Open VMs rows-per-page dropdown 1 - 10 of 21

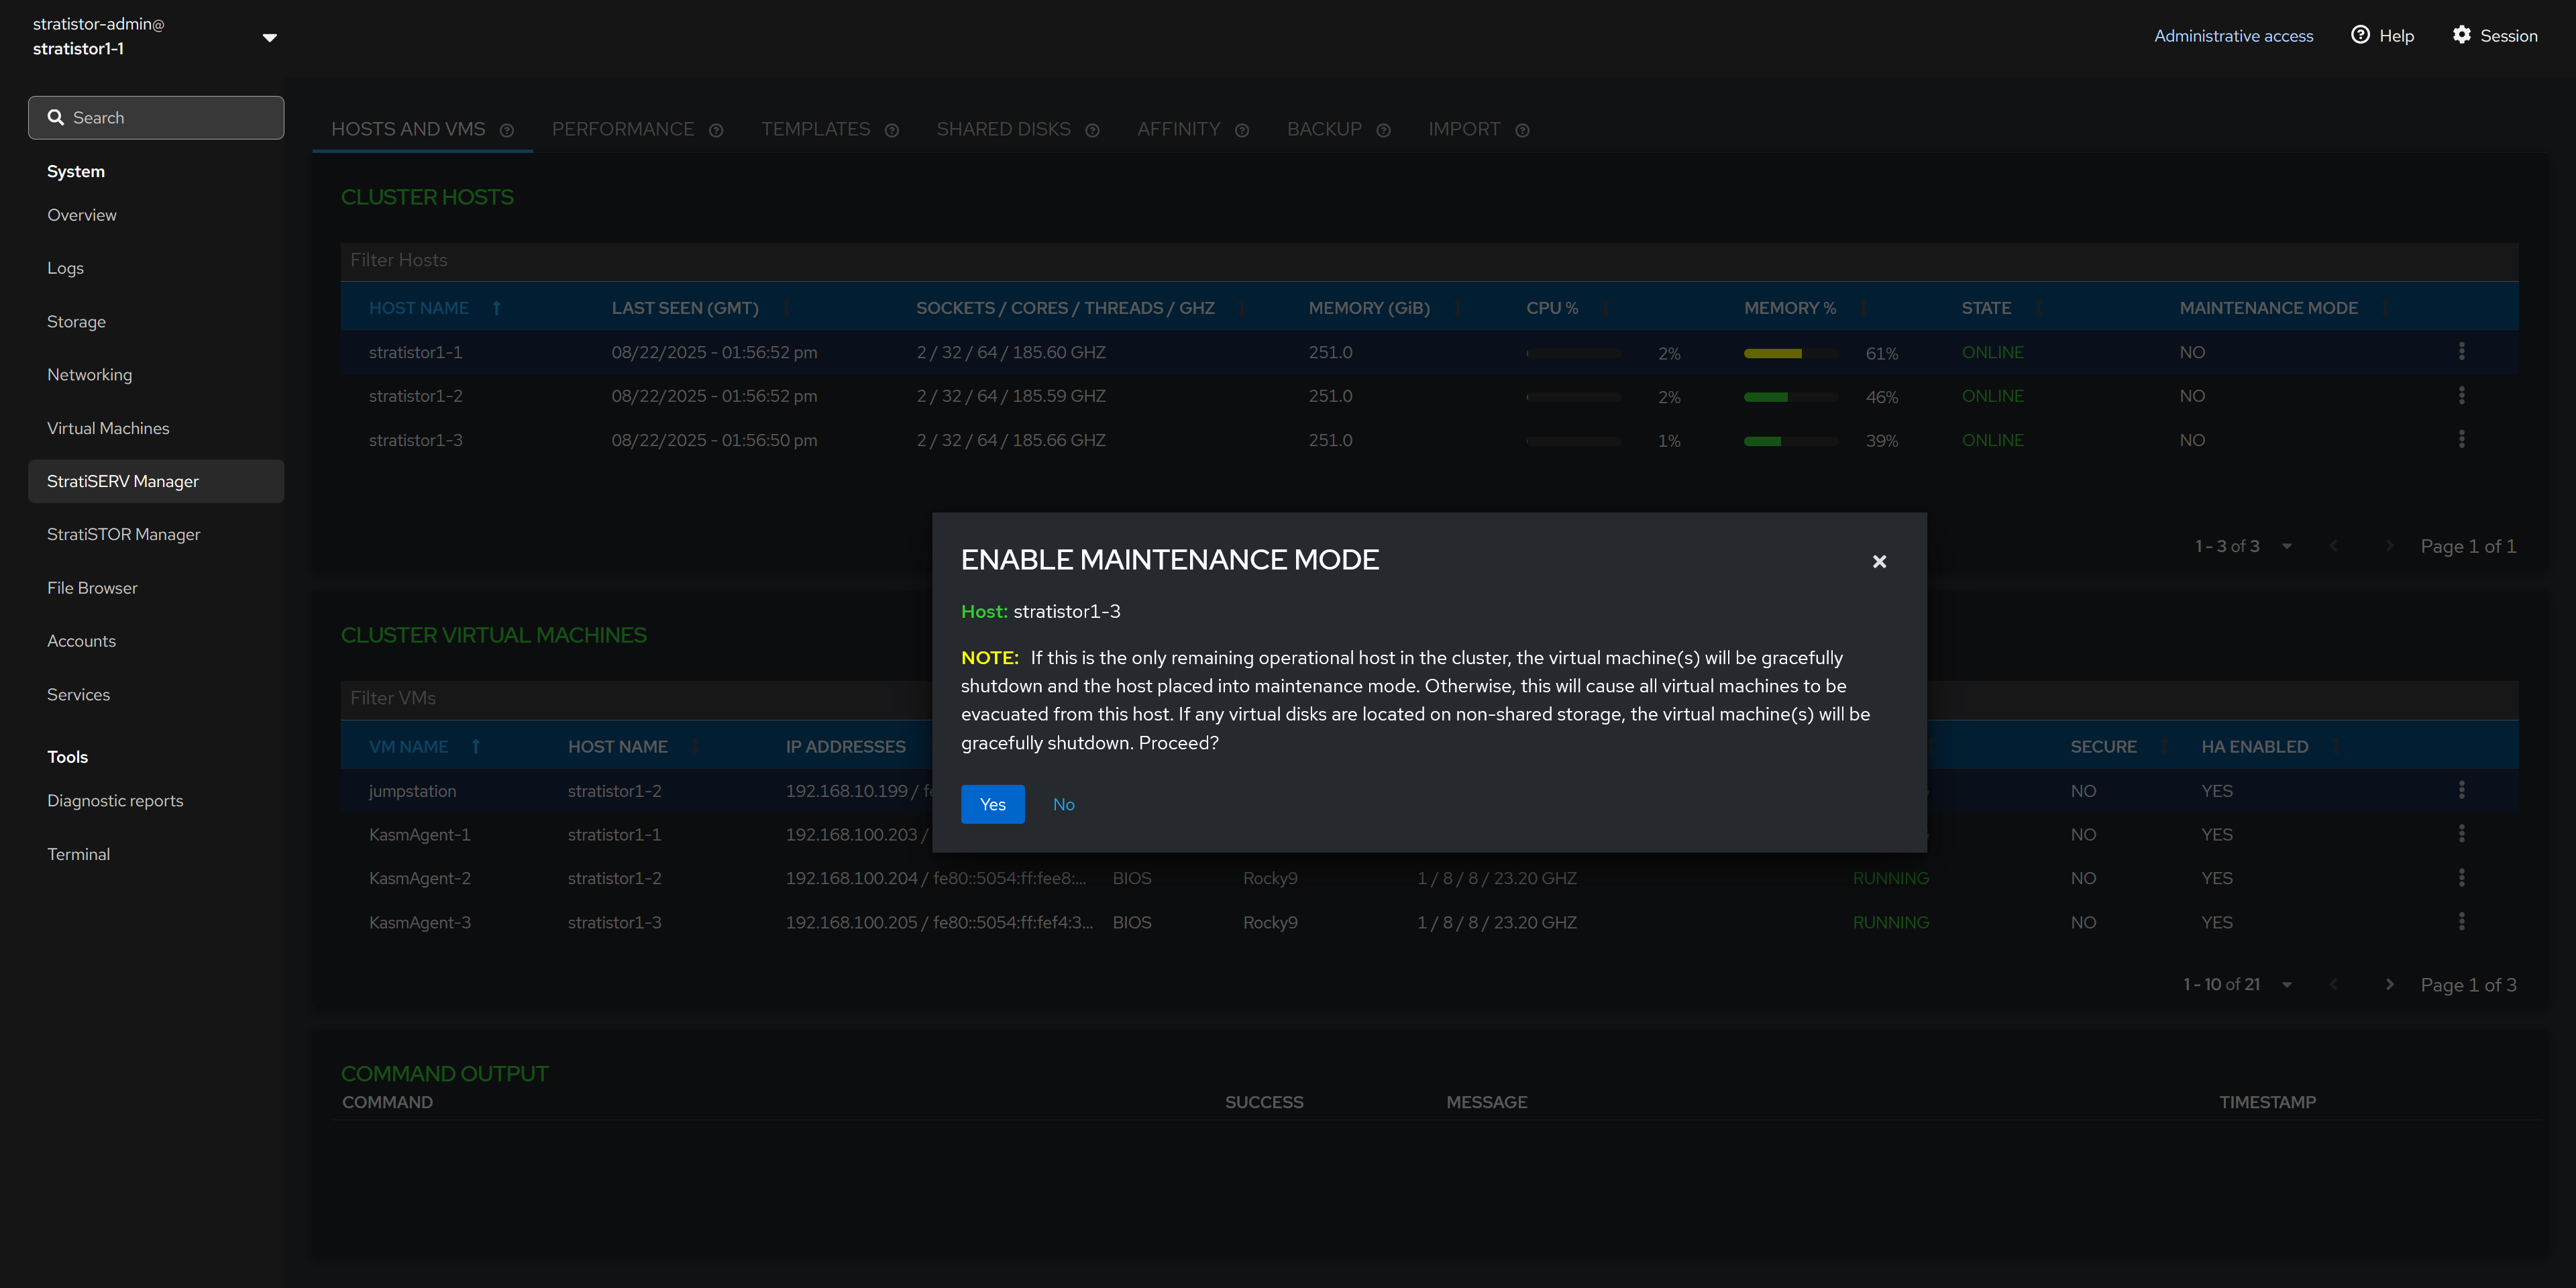click(2286, 985)
